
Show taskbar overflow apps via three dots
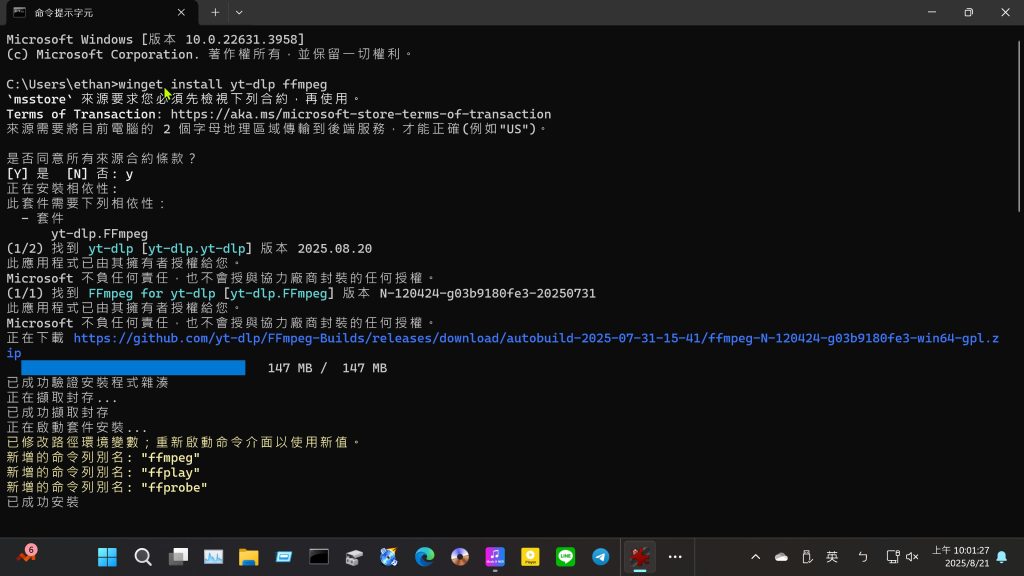675,557
